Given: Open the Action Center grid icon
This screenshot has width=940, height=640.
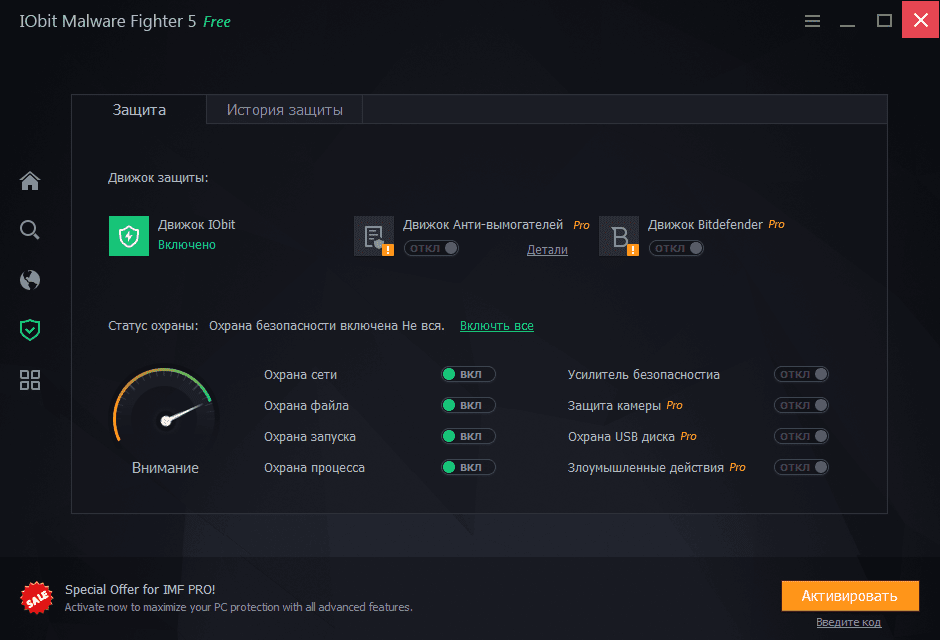Looking at the screenshot, I should point(30,380).
